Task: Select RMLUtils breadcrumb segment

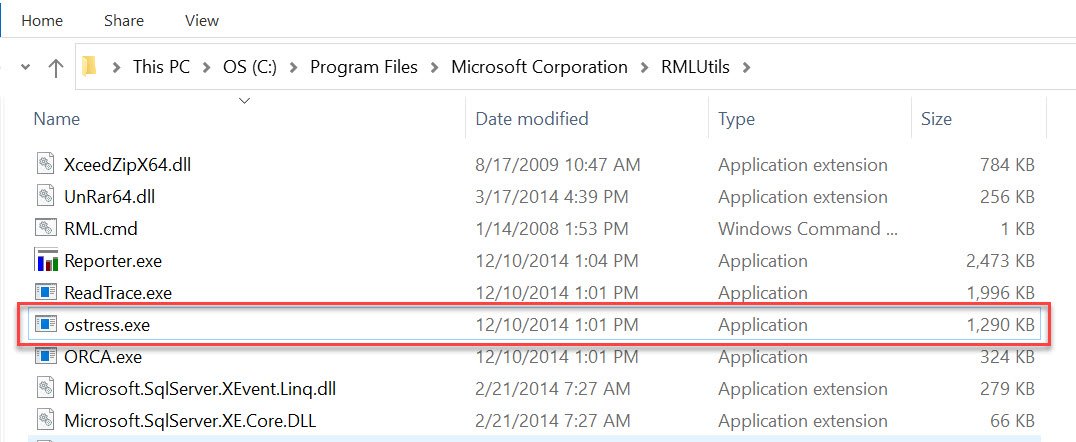Action: (x=695, y=67)
